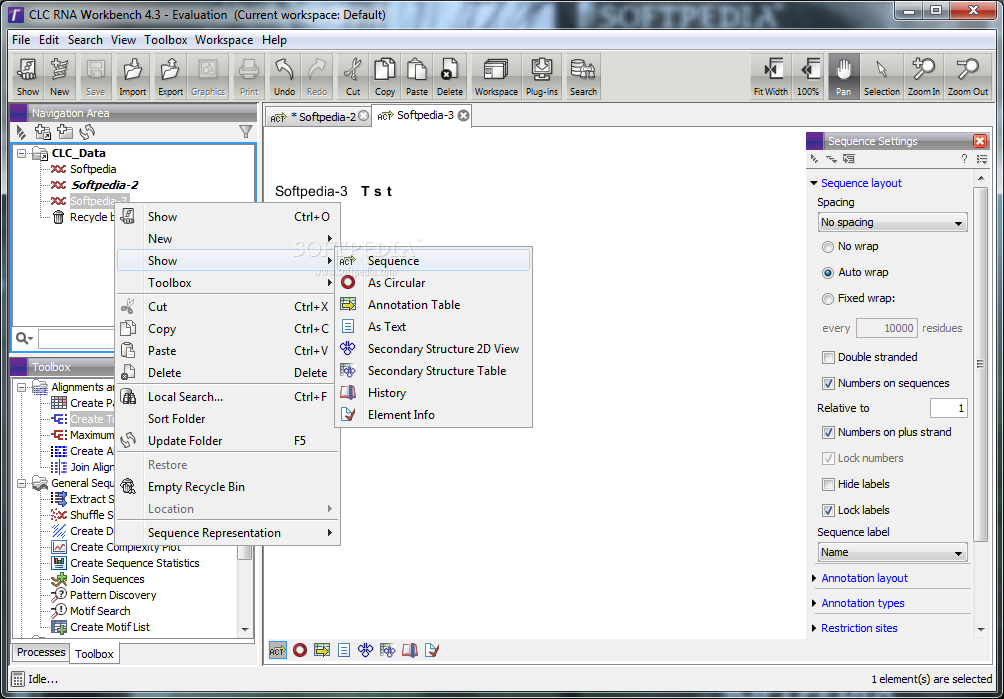Click the Annotation Table view icon at bottom
The width and height of the screenshot is (1004, 699).
point(322,650)
